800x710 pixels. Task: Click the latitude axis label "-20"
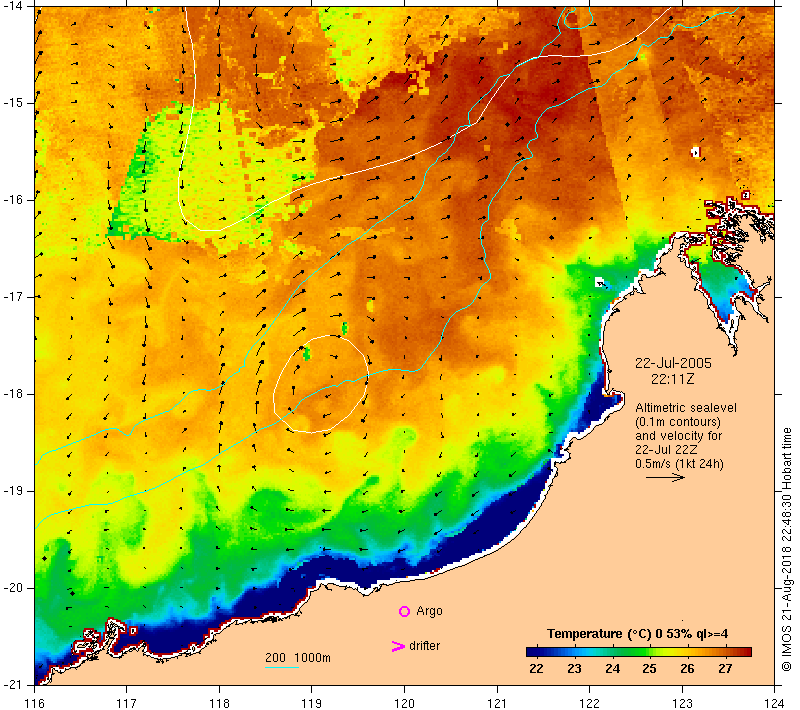coord(13,588)
